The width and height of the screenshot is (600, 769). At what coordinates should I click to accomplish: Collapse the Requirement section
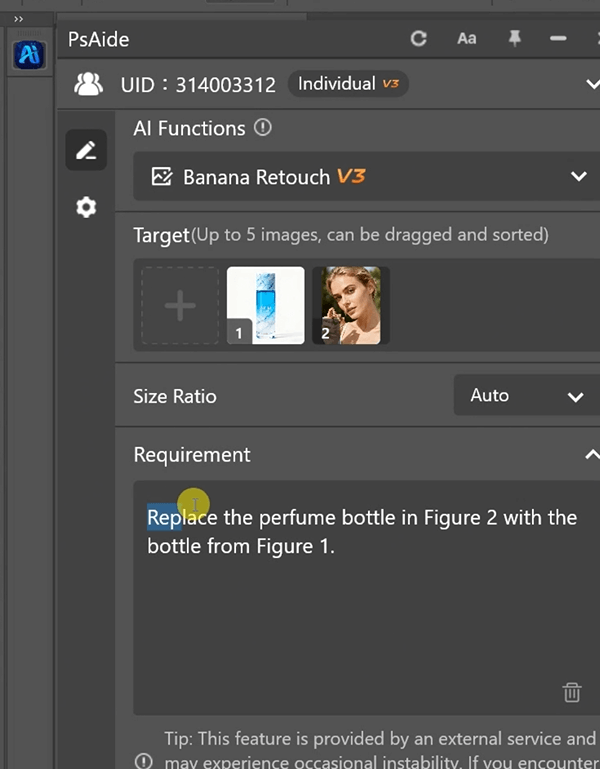[x=590, y=455]
